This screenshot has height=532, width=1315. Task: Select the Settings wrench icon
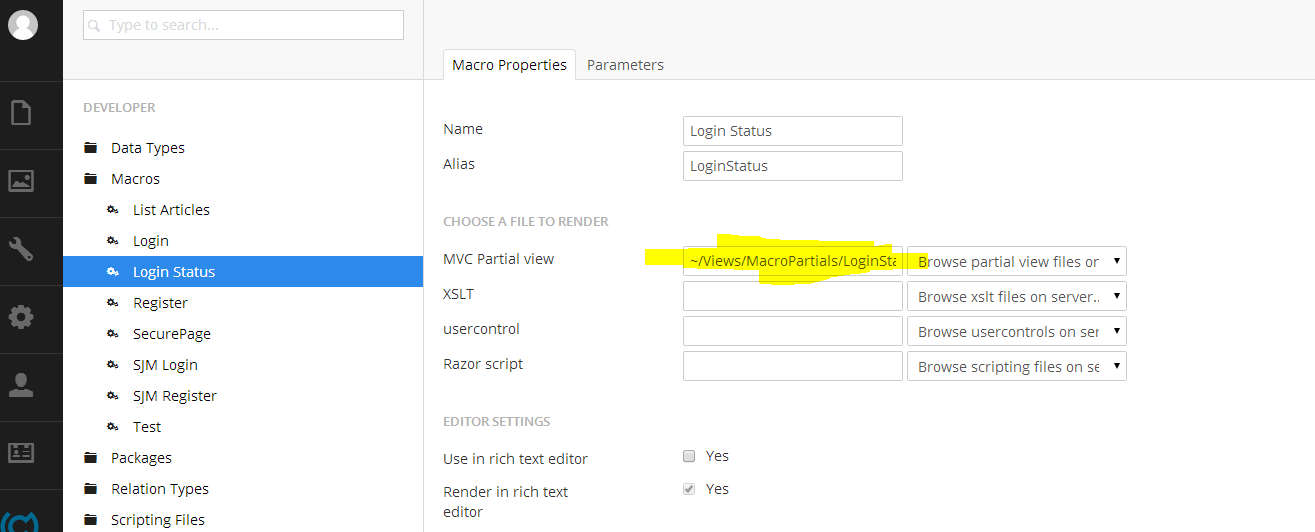21,249
